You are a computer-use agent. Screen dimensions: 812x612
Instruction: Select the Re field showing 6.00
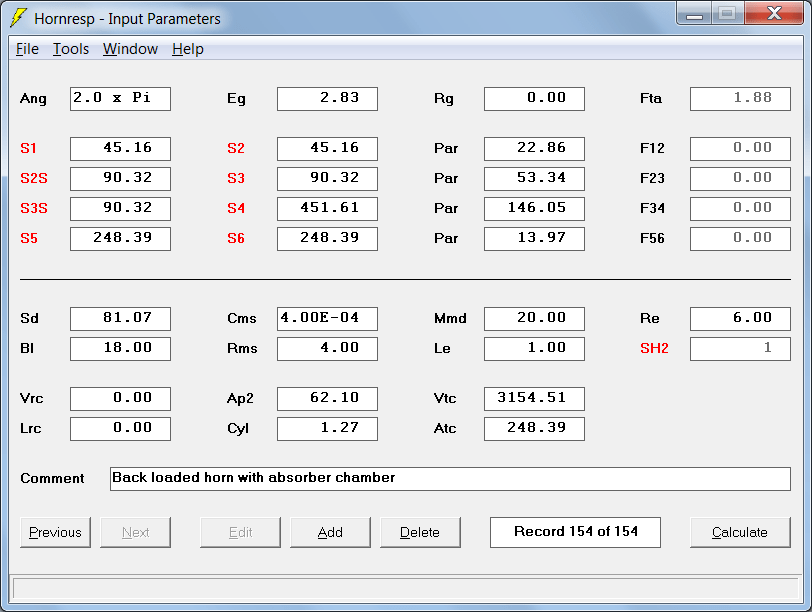click(741, 318)
